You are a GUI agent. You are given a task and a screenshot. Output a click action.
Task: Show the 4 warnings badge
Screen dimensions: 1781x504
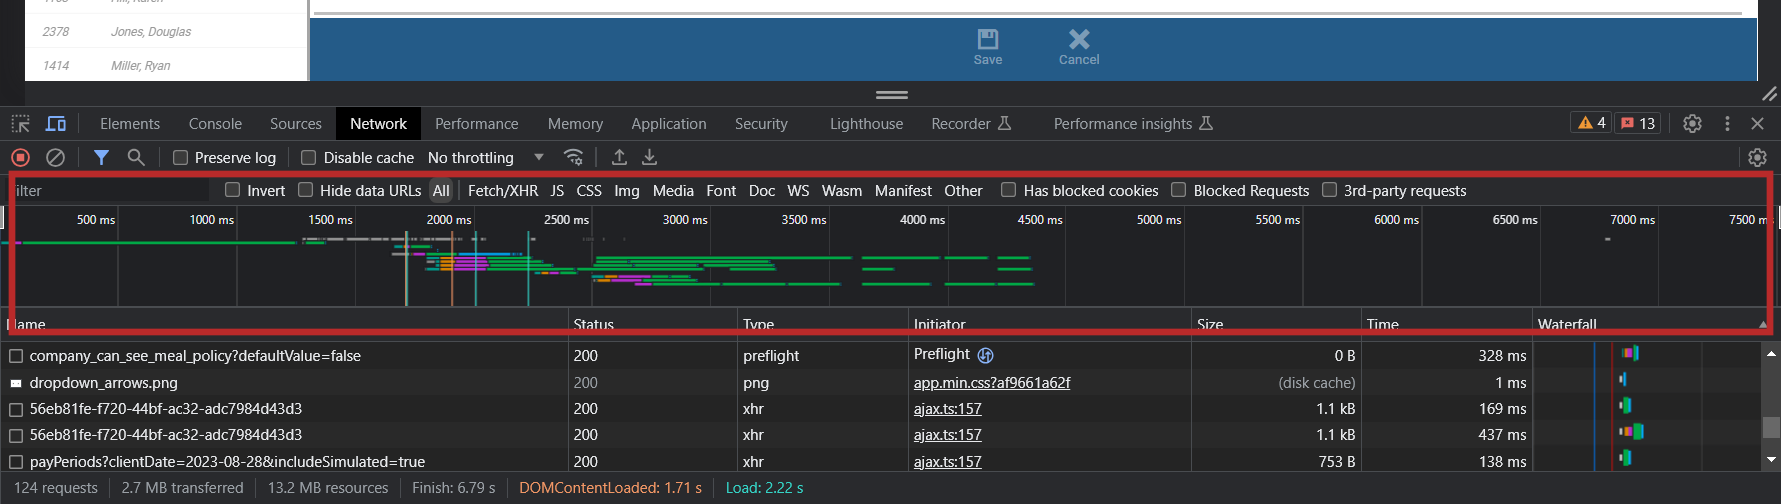pos(1591,123)
